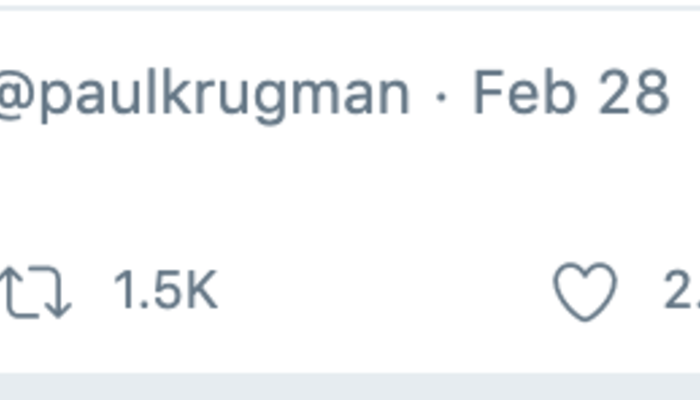Click the like count beside the heart
700x400 pixels.
[682, 291]
